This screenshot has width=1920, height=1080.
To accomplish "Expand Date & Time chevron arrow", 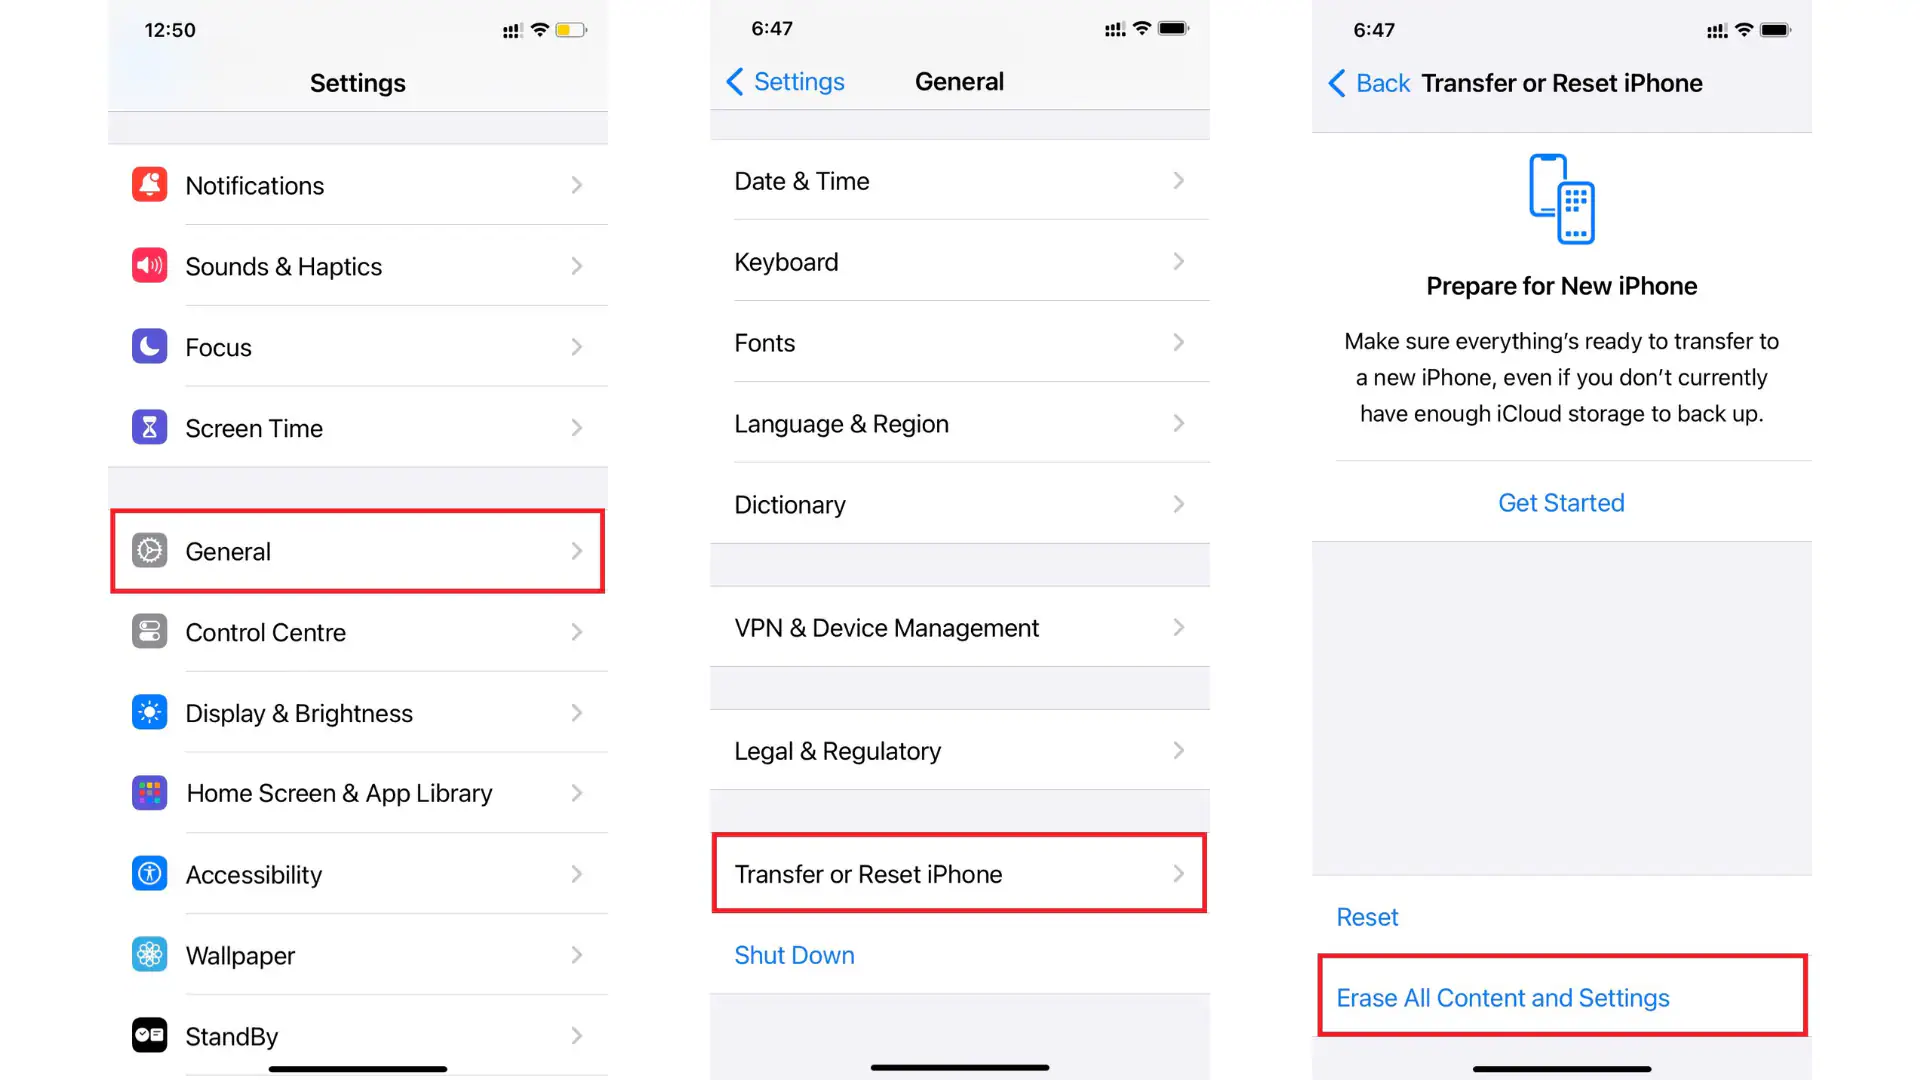I will pyautogui.click(x=1179, y=181).
